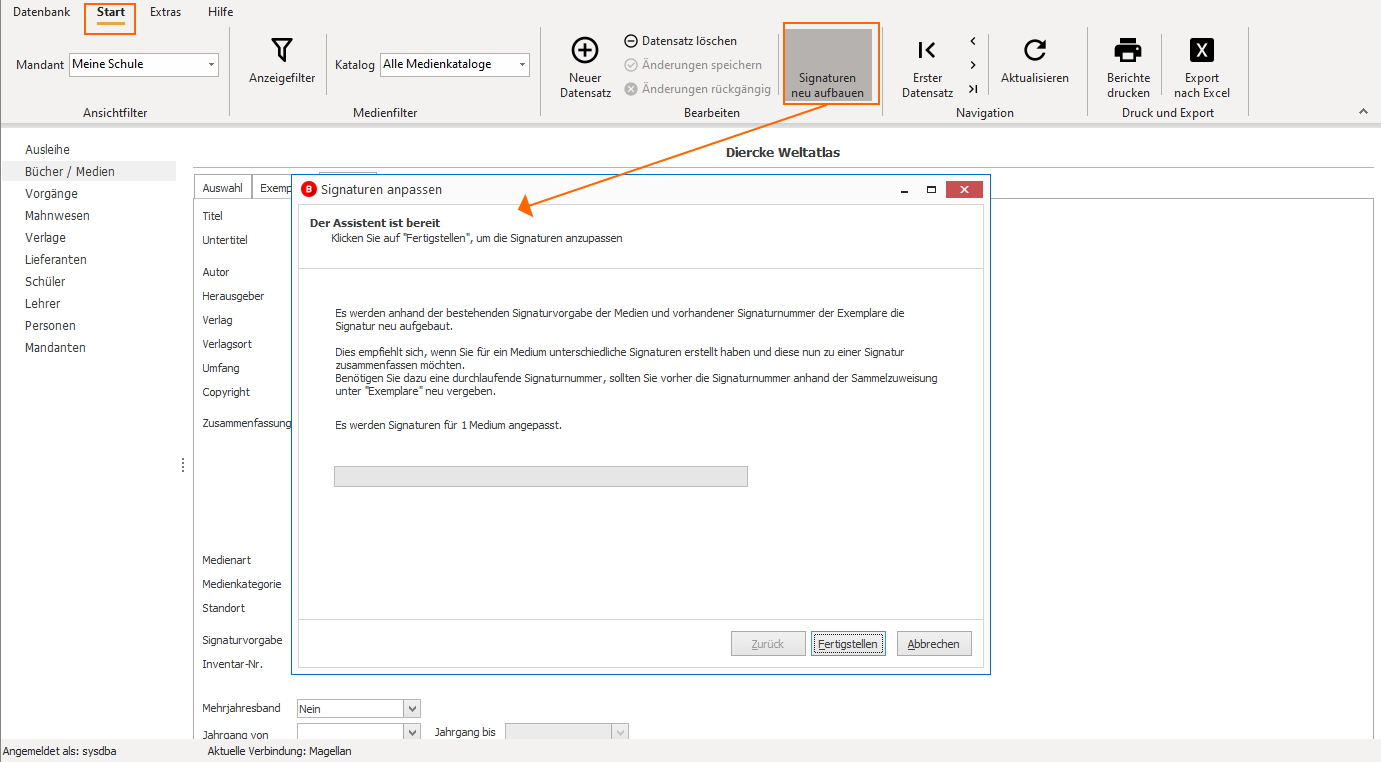
Task: Click 'Aktuelle Verbindung: Magellan' status text
Action: [x=280, y=751]
